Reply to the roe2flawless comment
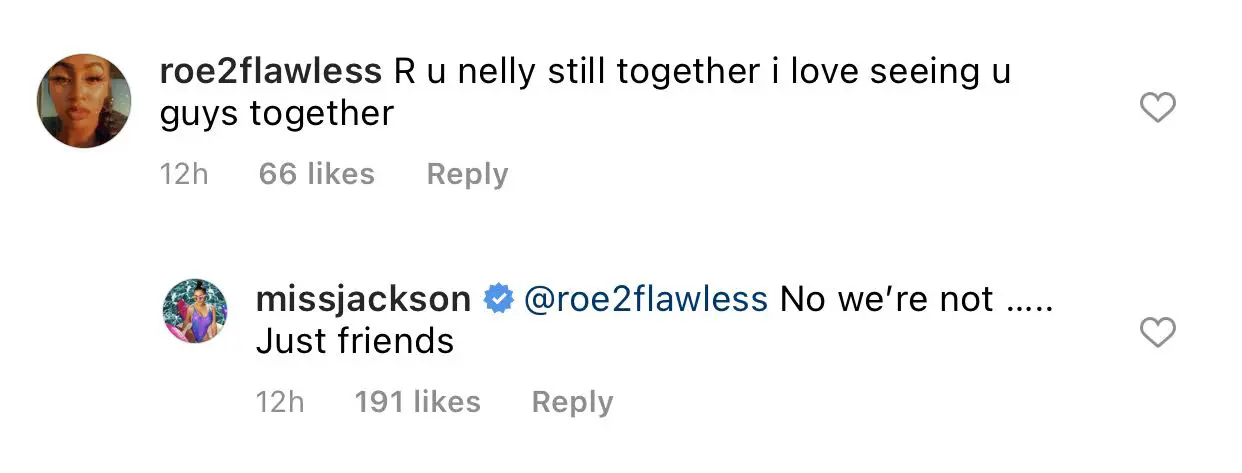 click(x=467, y=174)
